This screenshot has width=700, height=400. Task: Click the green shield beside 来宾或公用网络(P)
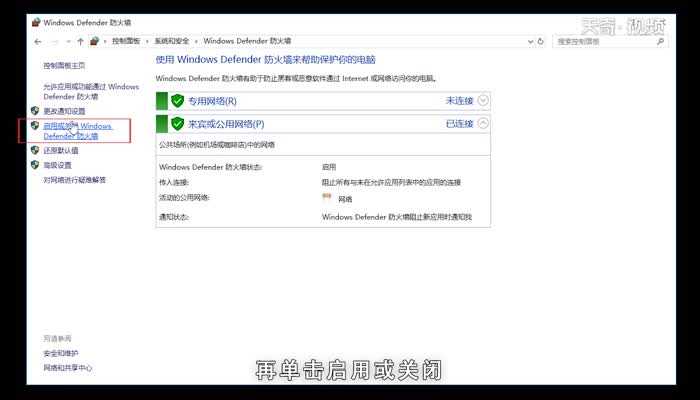coord(177,124)
